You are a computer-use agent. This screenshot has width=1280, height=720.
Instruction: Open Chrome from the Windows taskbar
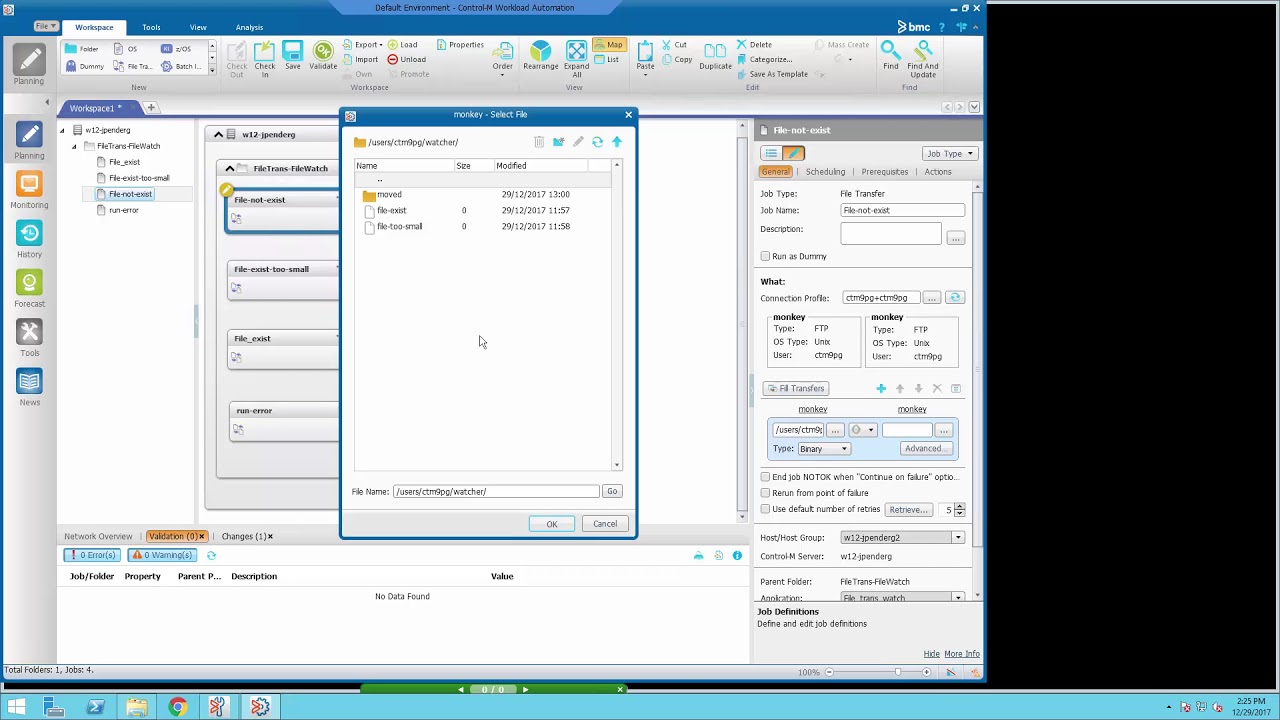pyautogui.click(x=177, y=707)
